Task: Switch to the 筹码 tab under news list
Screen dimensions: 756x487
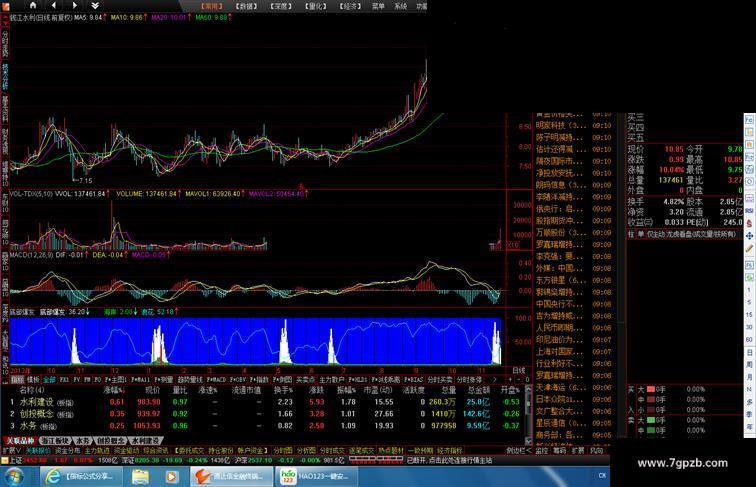Action: pos(559,450)
